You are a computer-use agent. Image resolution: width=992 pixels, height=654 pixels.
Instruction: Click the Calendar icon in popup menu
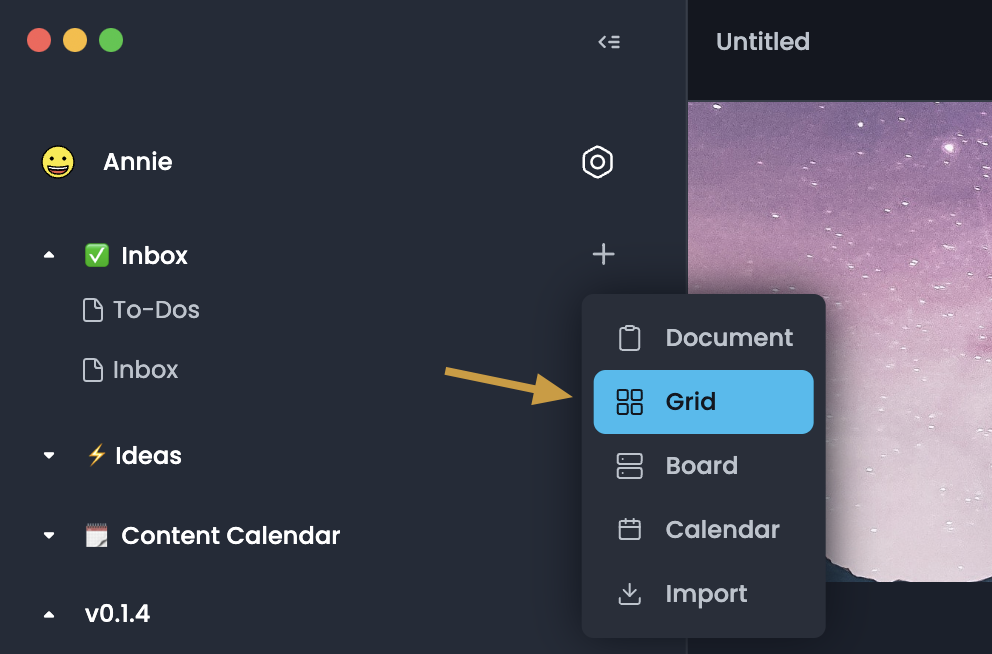(x=630, y=530)
